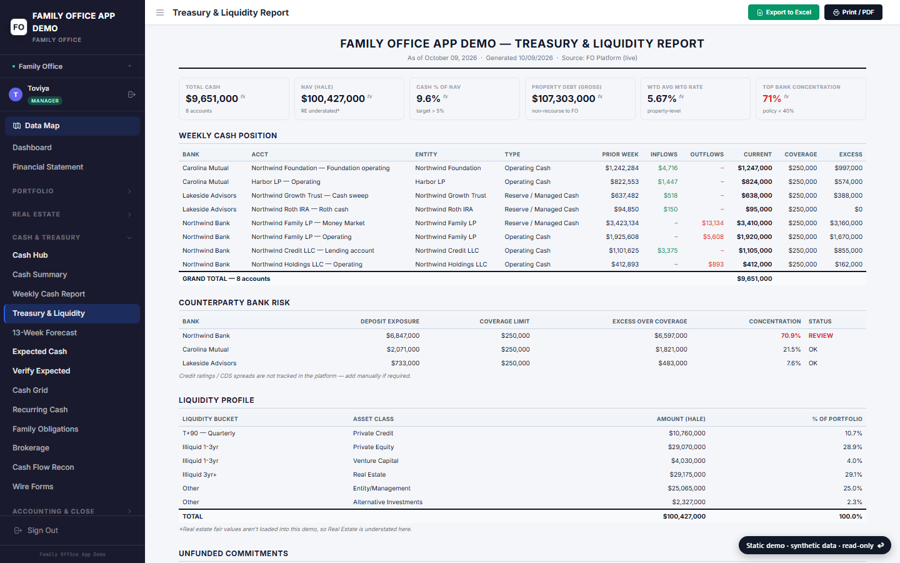
Task: Click the Lakeside Advisors $733,000 exposure
Action: pos(405,363)
